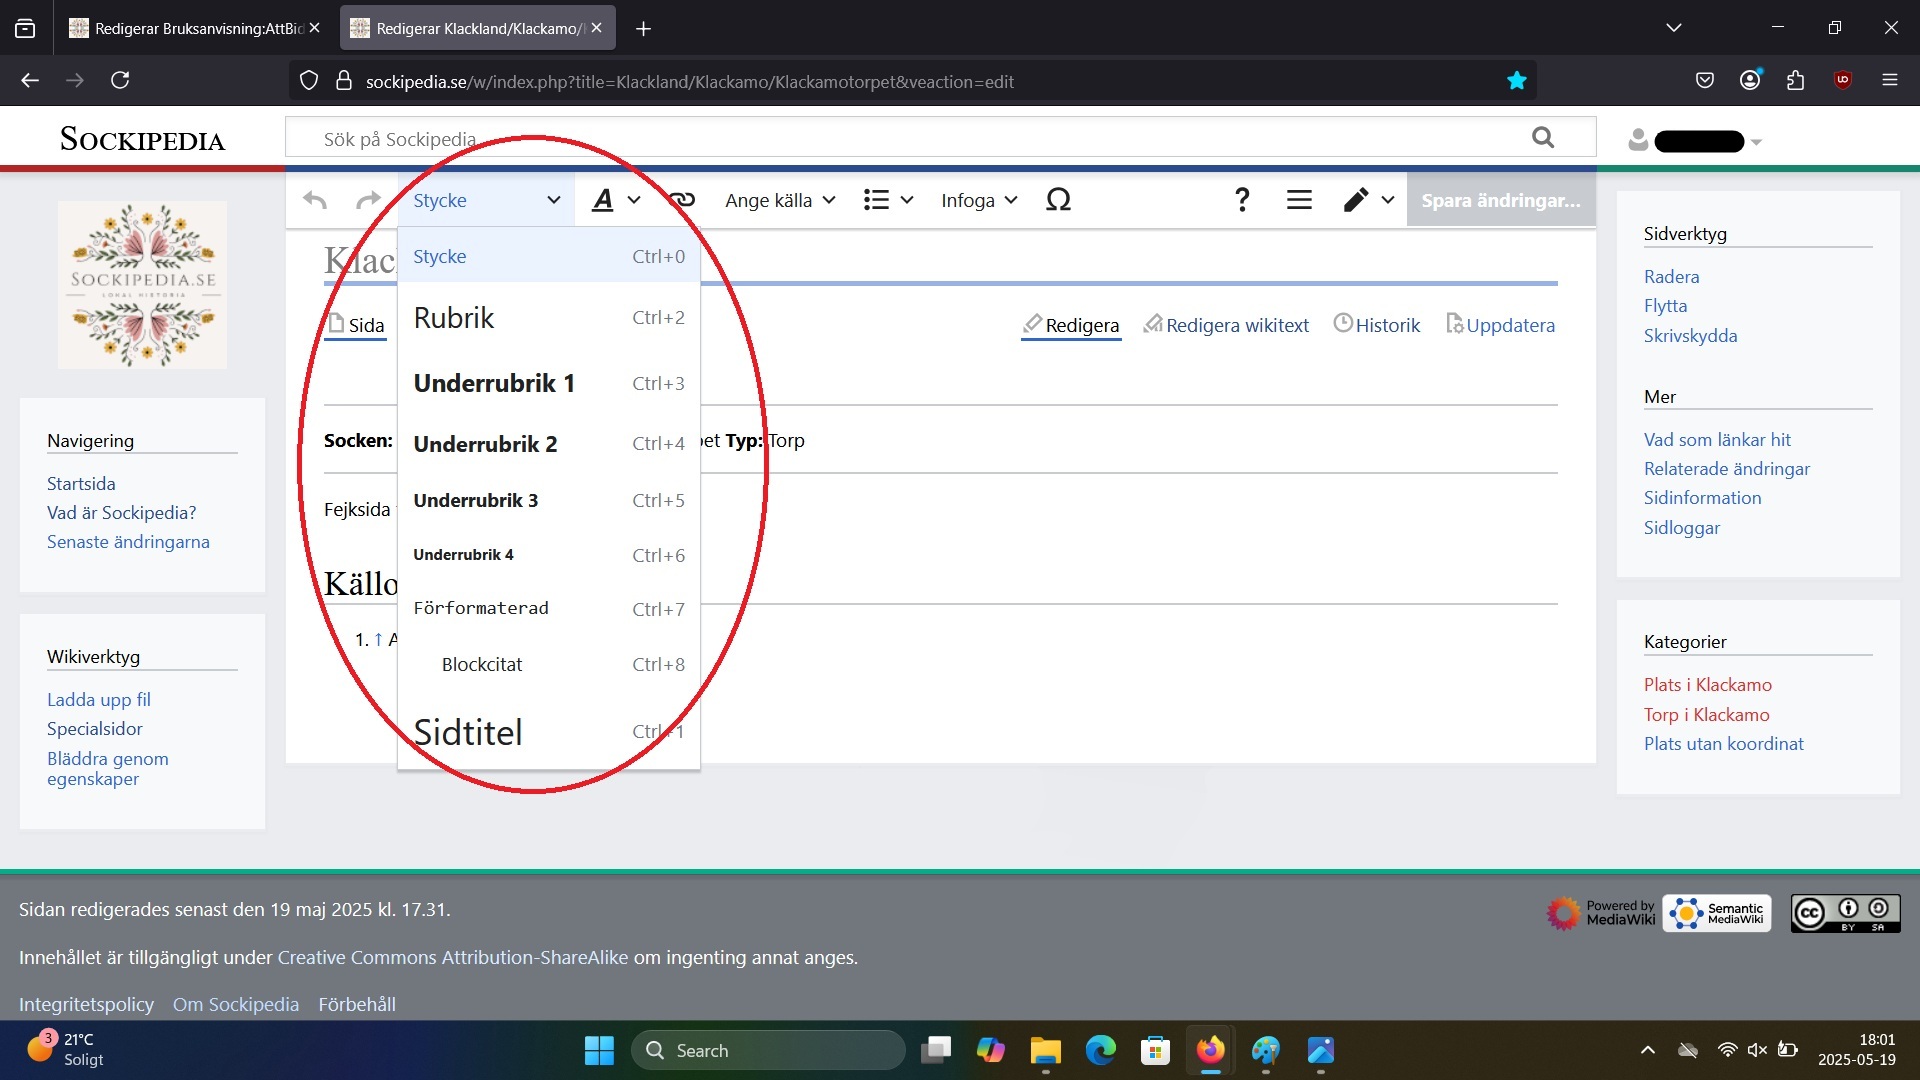Image resolution: width=1920 pixels, height=1080 pixels.
Task: Expand the list formatting dropdown
Action: pyautogui.click(x=888, y=200)
